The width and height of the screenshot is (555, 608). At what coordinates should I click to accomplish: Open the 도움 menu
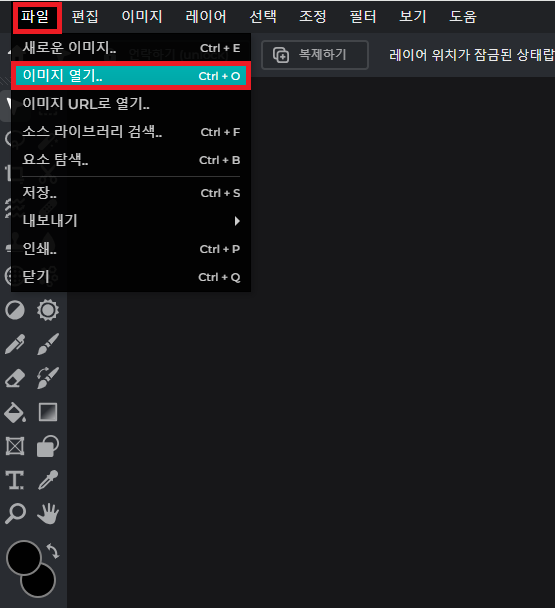coord(463,17)
